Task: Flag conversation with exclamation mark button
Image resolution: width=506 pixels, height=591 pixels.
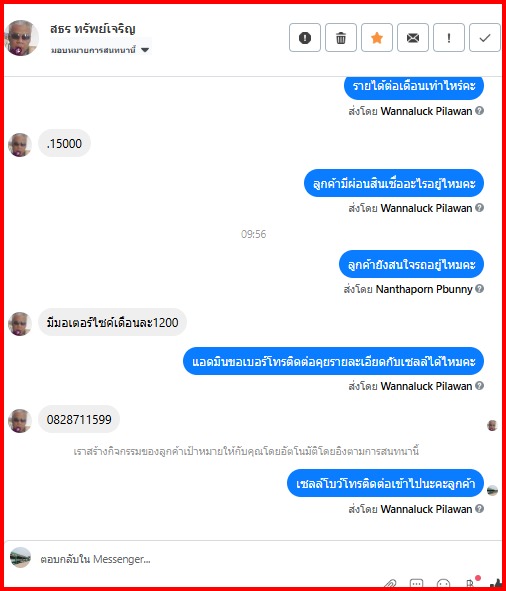Action: tap(449, 38)
